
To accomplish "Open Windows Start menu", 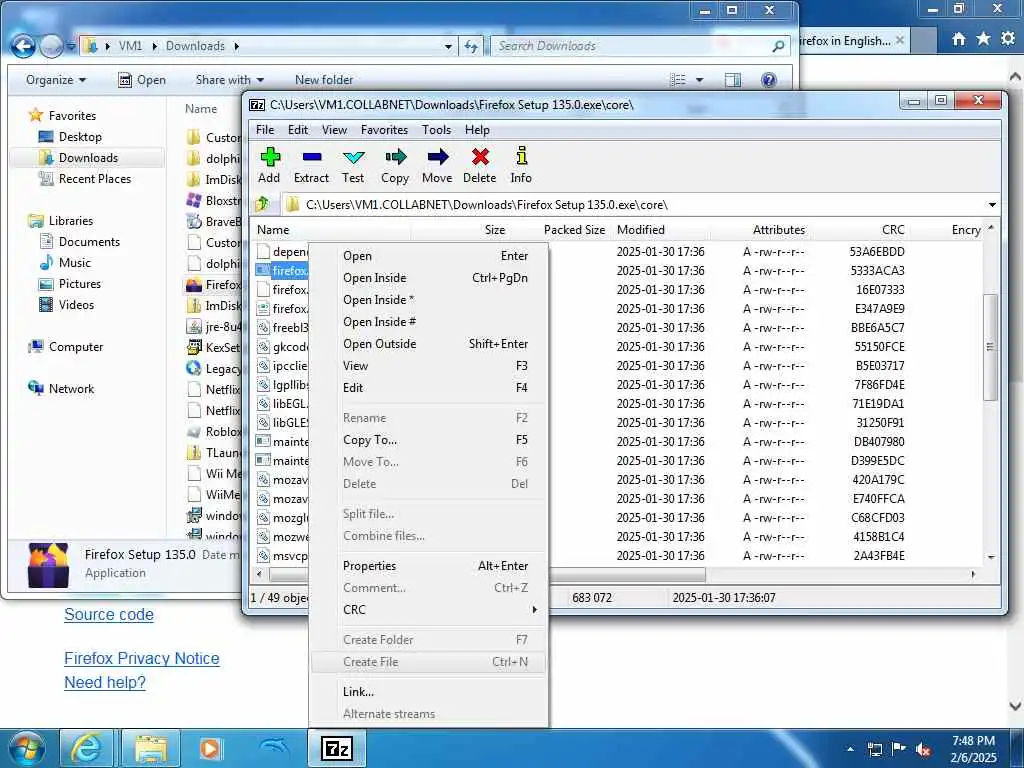I will [x=26, y=748].
